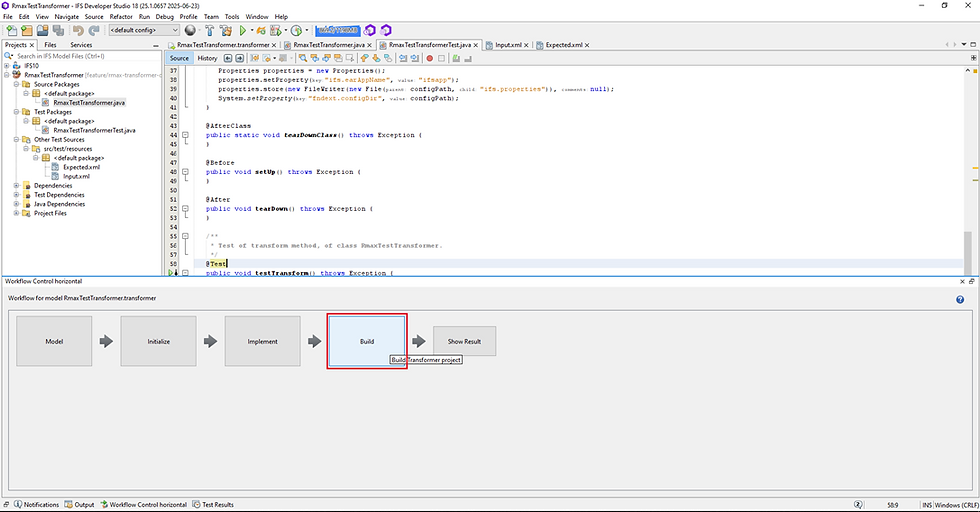Collapse the Source Packages tree node
Screen dimensions: 980x512
(16, 84)
